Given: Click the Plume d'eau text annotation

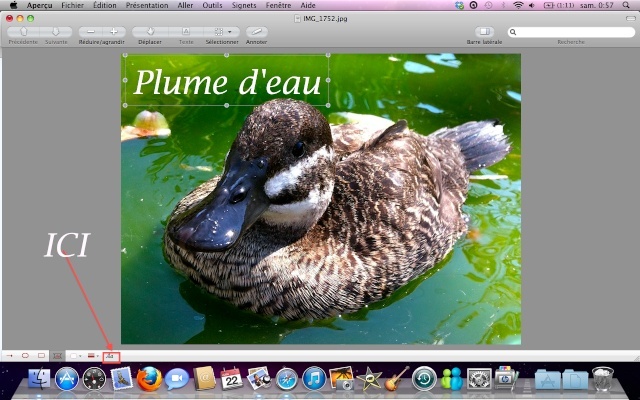Looking at the screenshot, I should pos(227,82).
